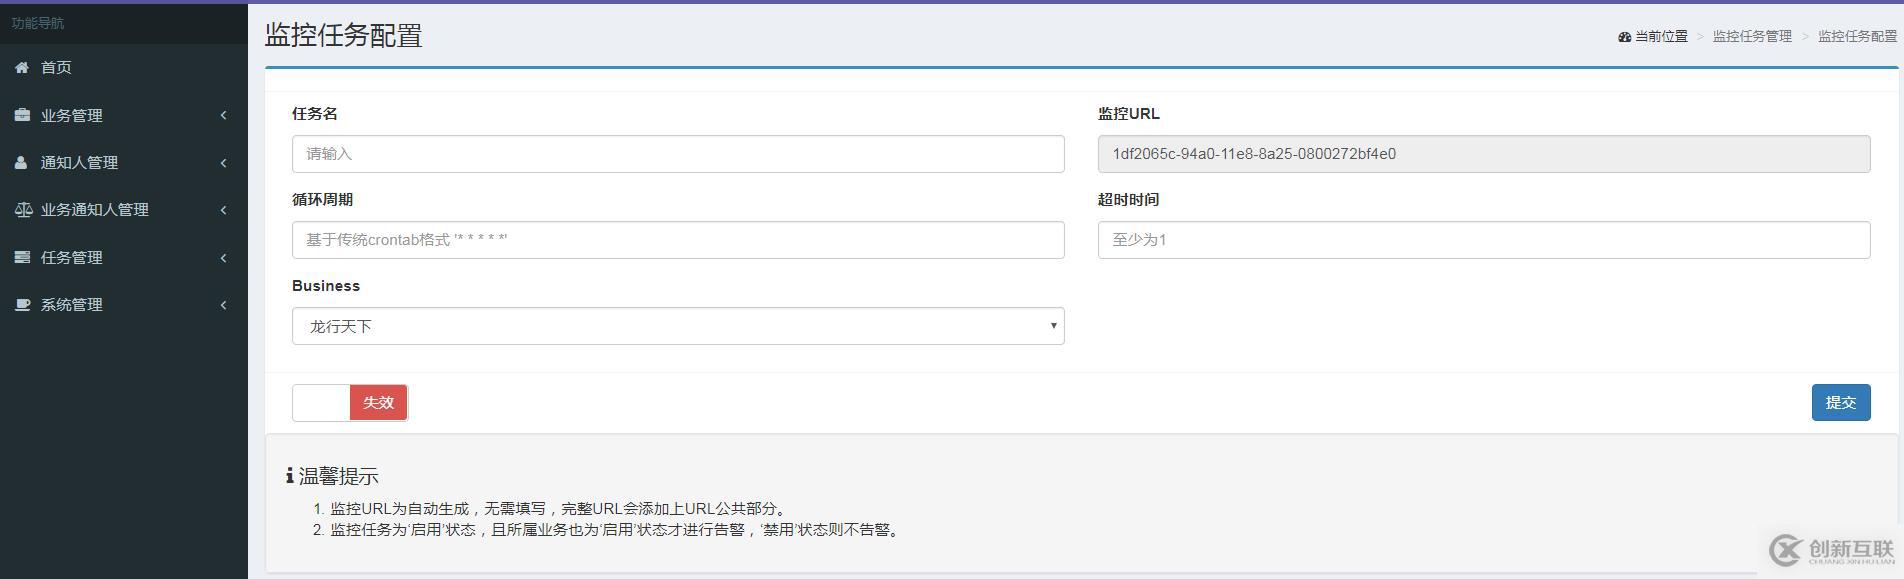Screen dimensions: 1904x579
Task: Expand the 任务管理 sidebar chevron
Action: tap(223, 258)
